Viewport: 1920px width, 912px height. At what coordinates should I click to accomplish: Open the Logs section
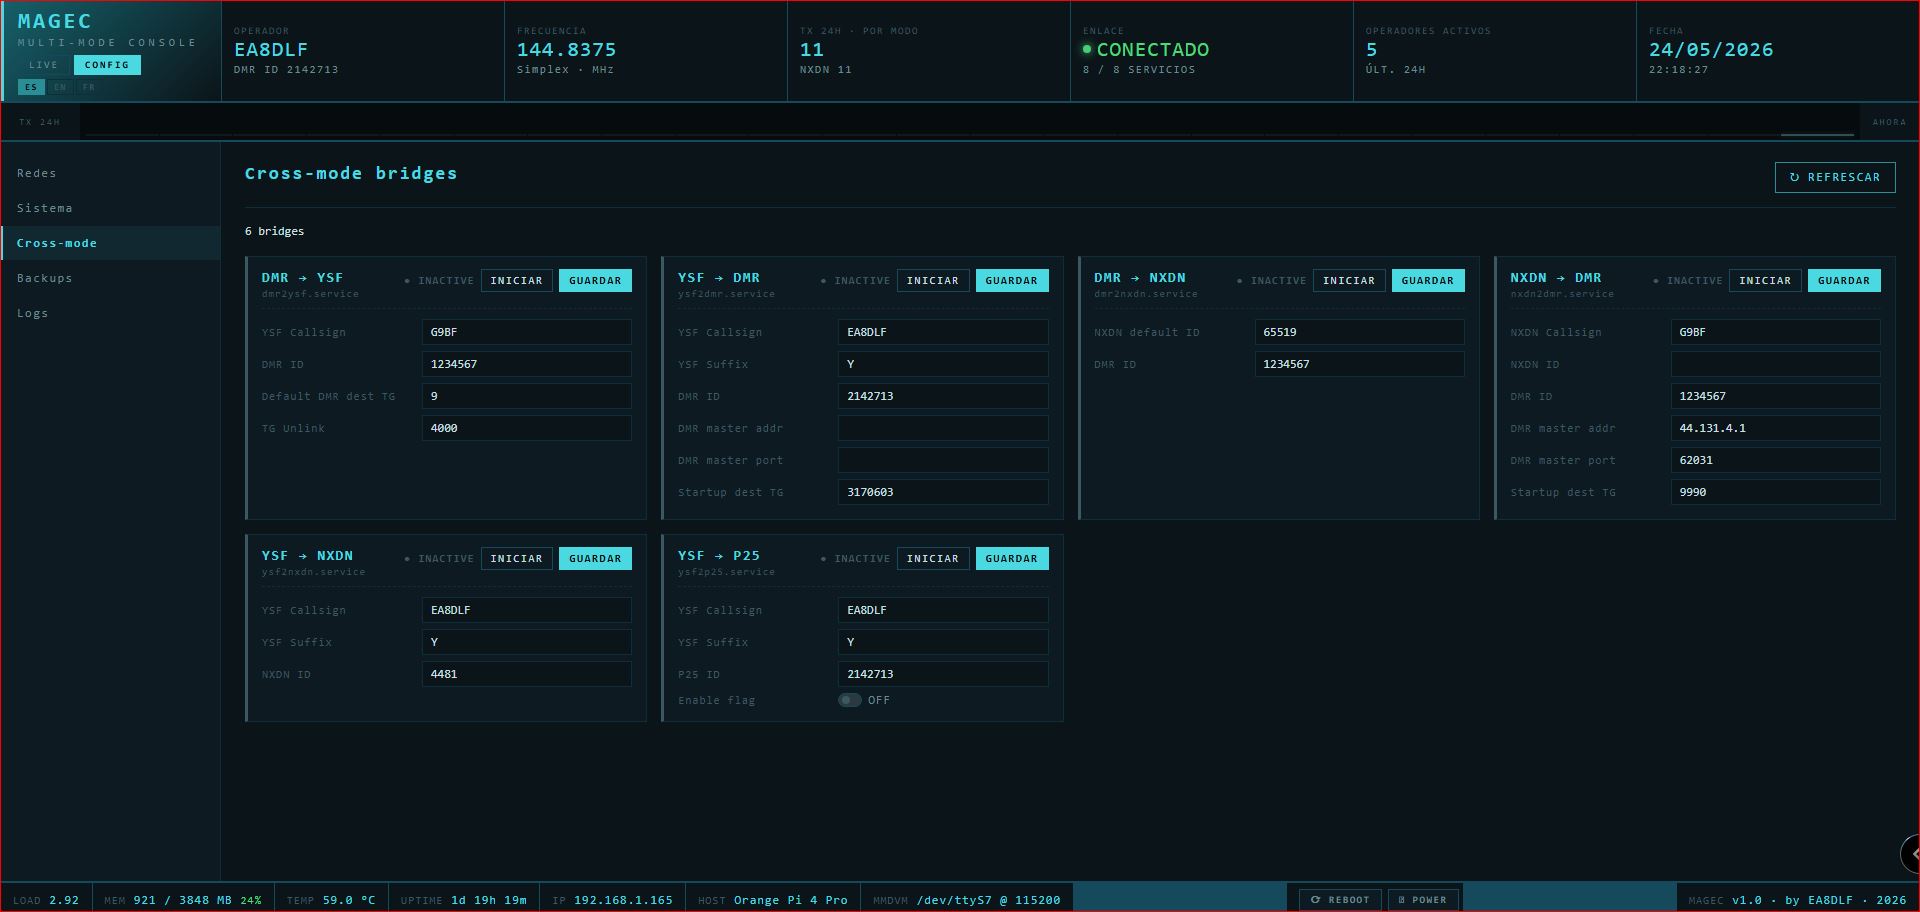click(110, 313)
